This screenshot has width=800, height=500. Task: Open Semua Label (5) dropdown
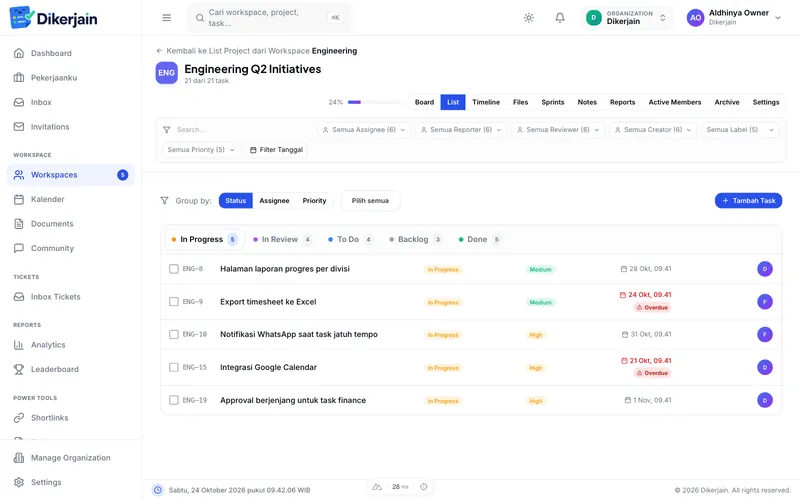(x=740, y=130)
